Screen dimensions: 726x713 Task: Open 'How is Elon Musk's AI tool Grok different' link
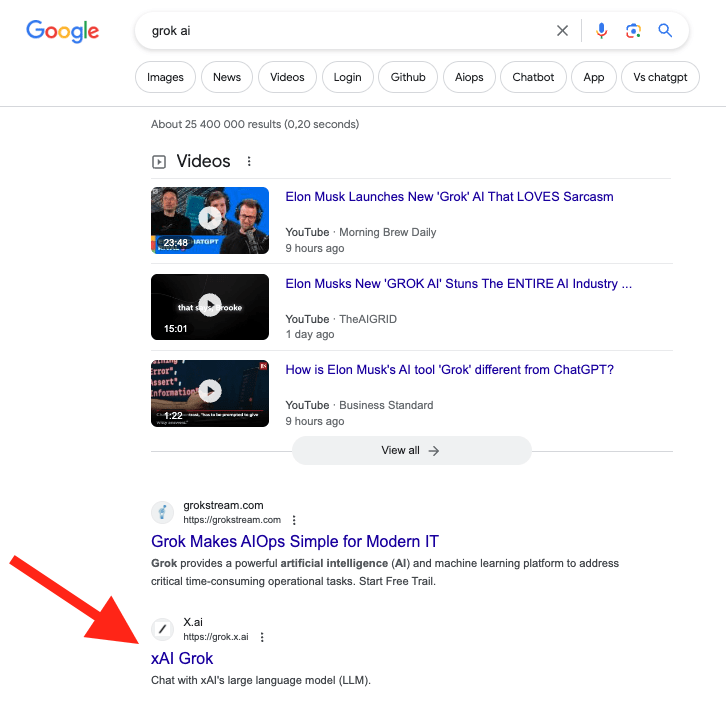tap(450, 369)
